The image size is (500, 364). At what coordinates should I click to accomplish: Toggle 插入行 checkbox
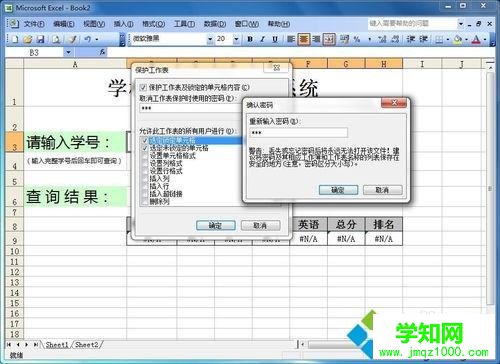coord(145,186)
